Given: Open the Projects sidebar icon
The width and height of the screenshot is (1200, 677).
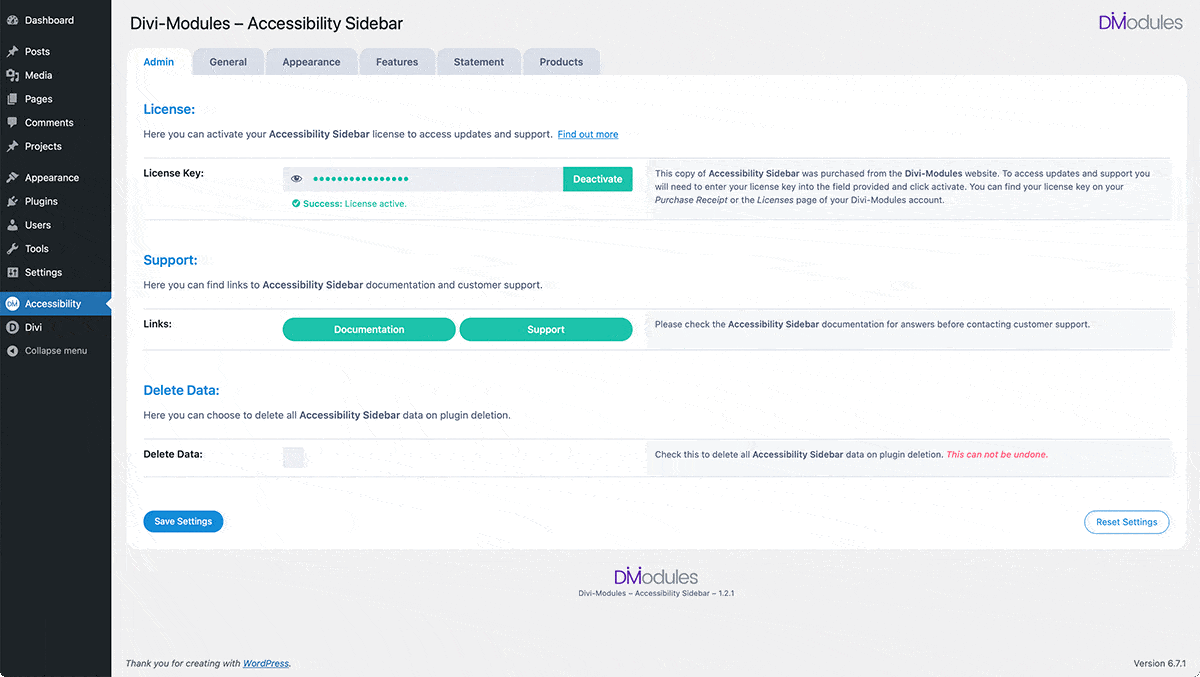Looking at the screenshot, I should pyautogui.click(x=13, y=146).
